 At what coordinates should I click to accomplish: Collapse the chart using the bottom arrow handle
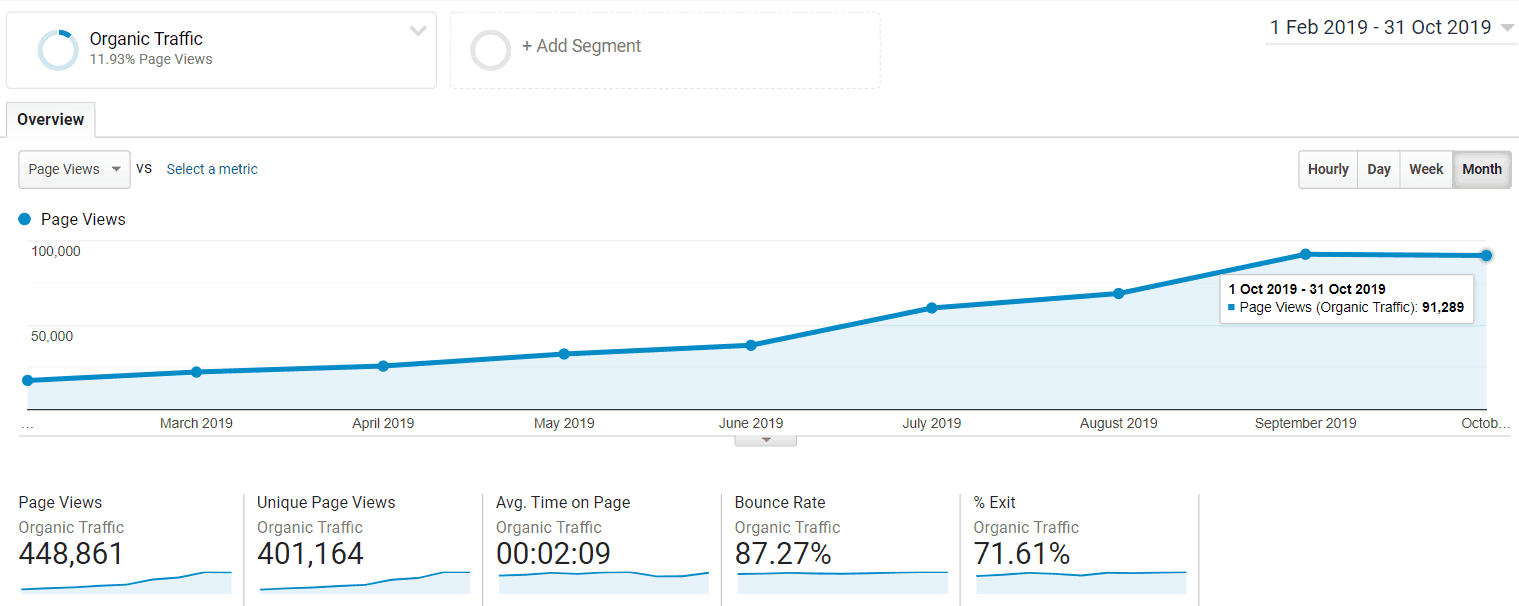coord(766,440)
